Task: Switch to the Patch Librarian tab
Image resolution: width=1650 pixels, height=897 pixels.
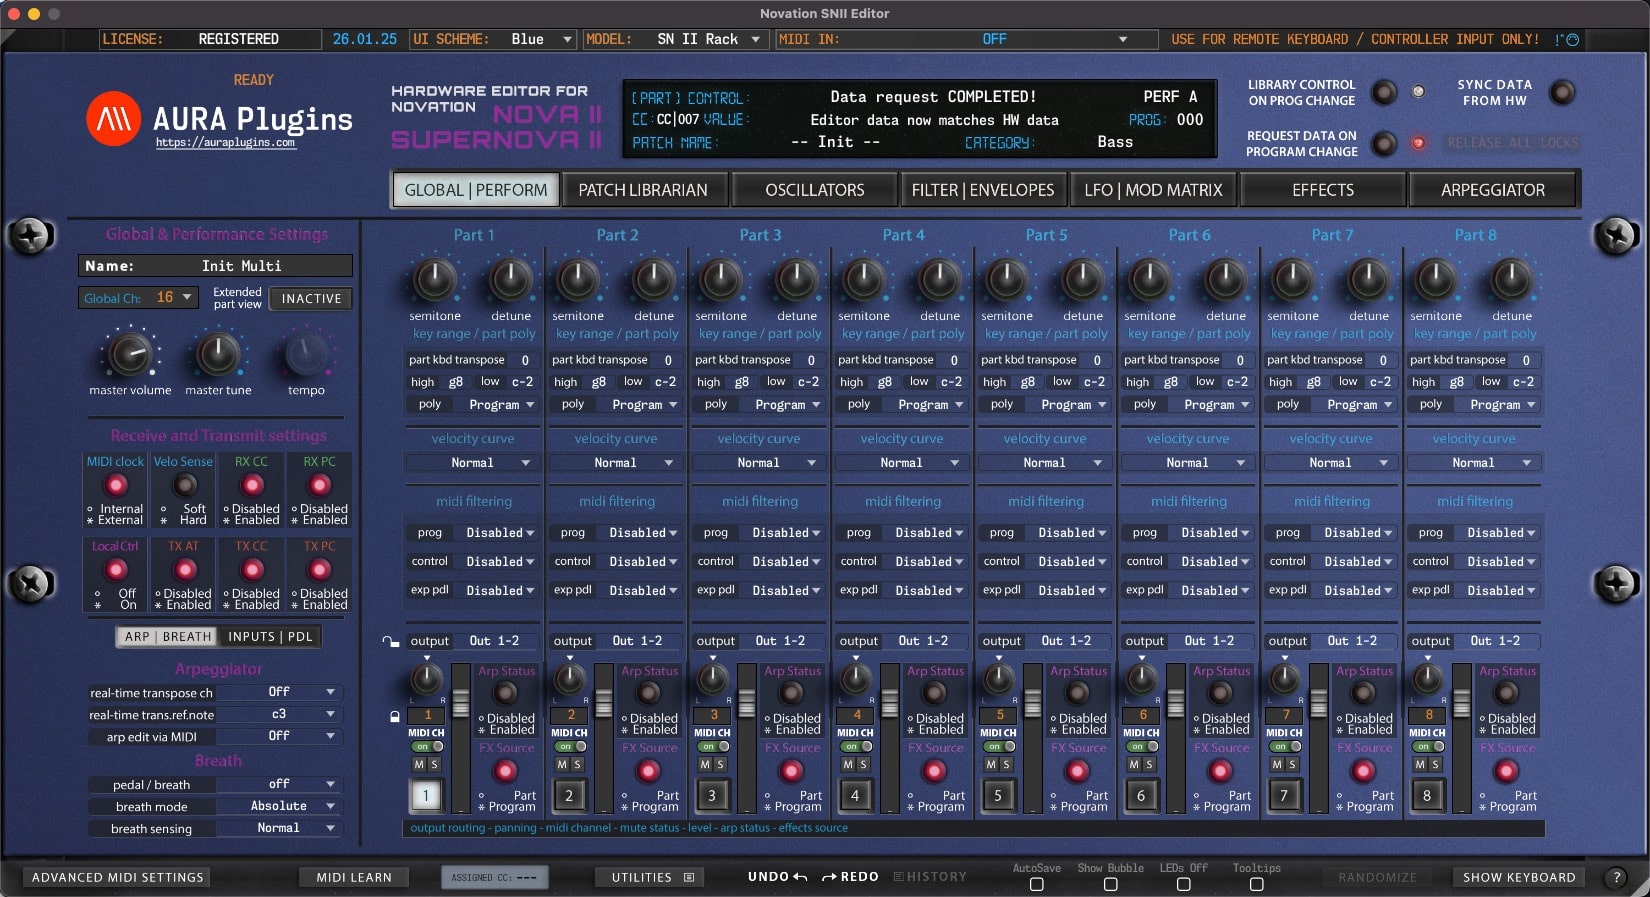Action: pos(643,190)
